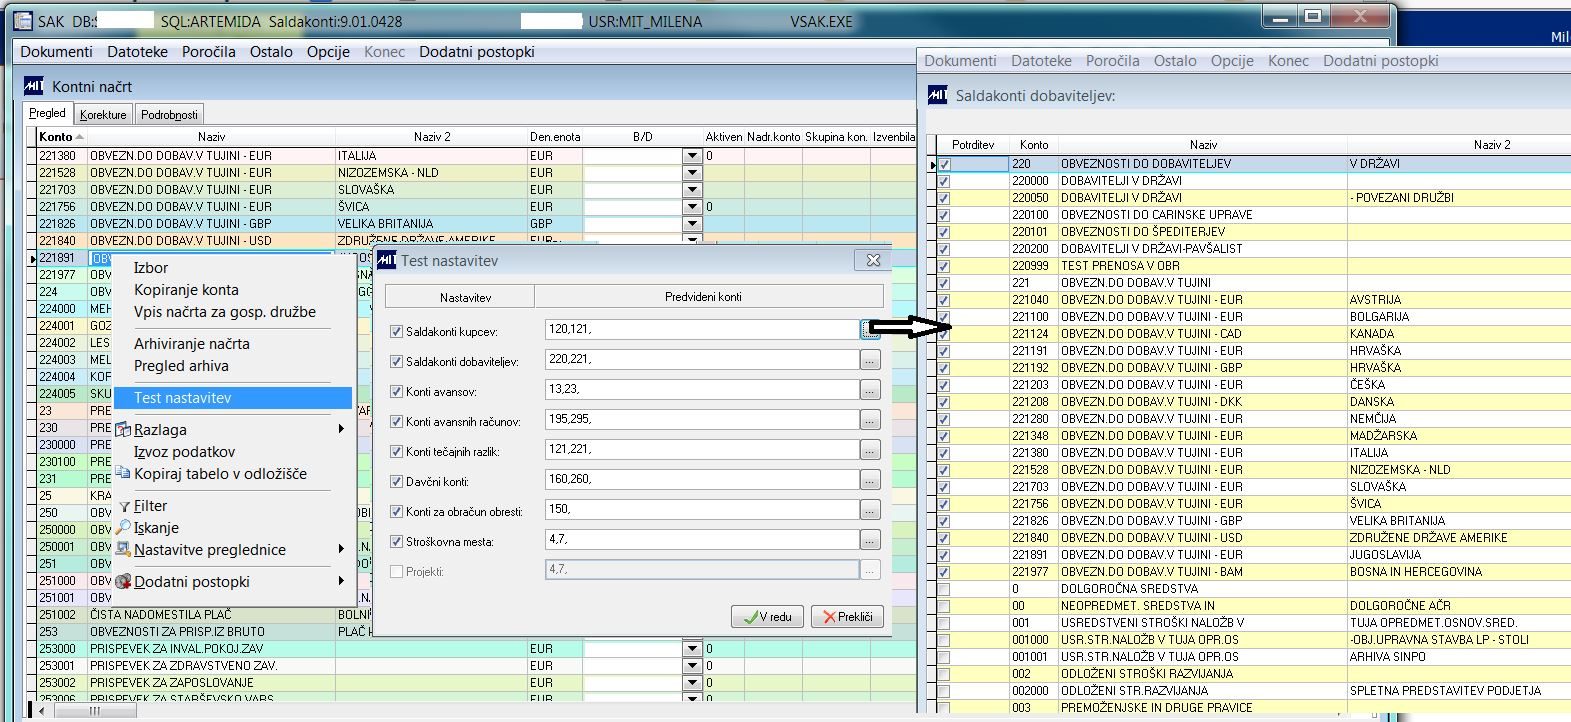Click the Iskanje magnifier icon
Viewport: 1571px width, 722px height.
coord(124,528)
